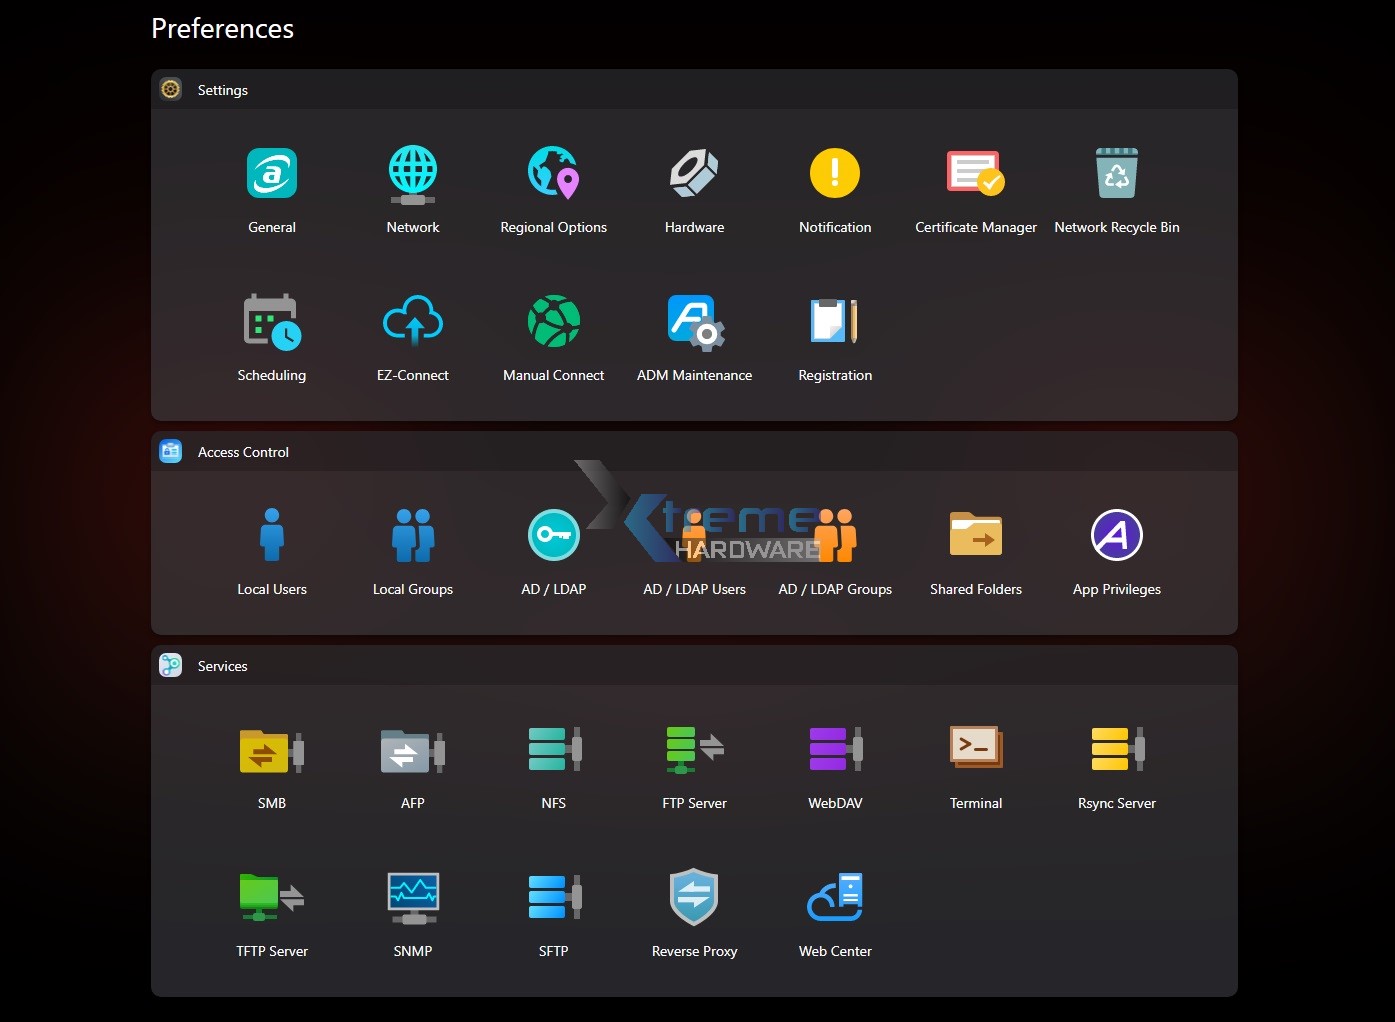Open the SMB service

[x=272, y=750]
